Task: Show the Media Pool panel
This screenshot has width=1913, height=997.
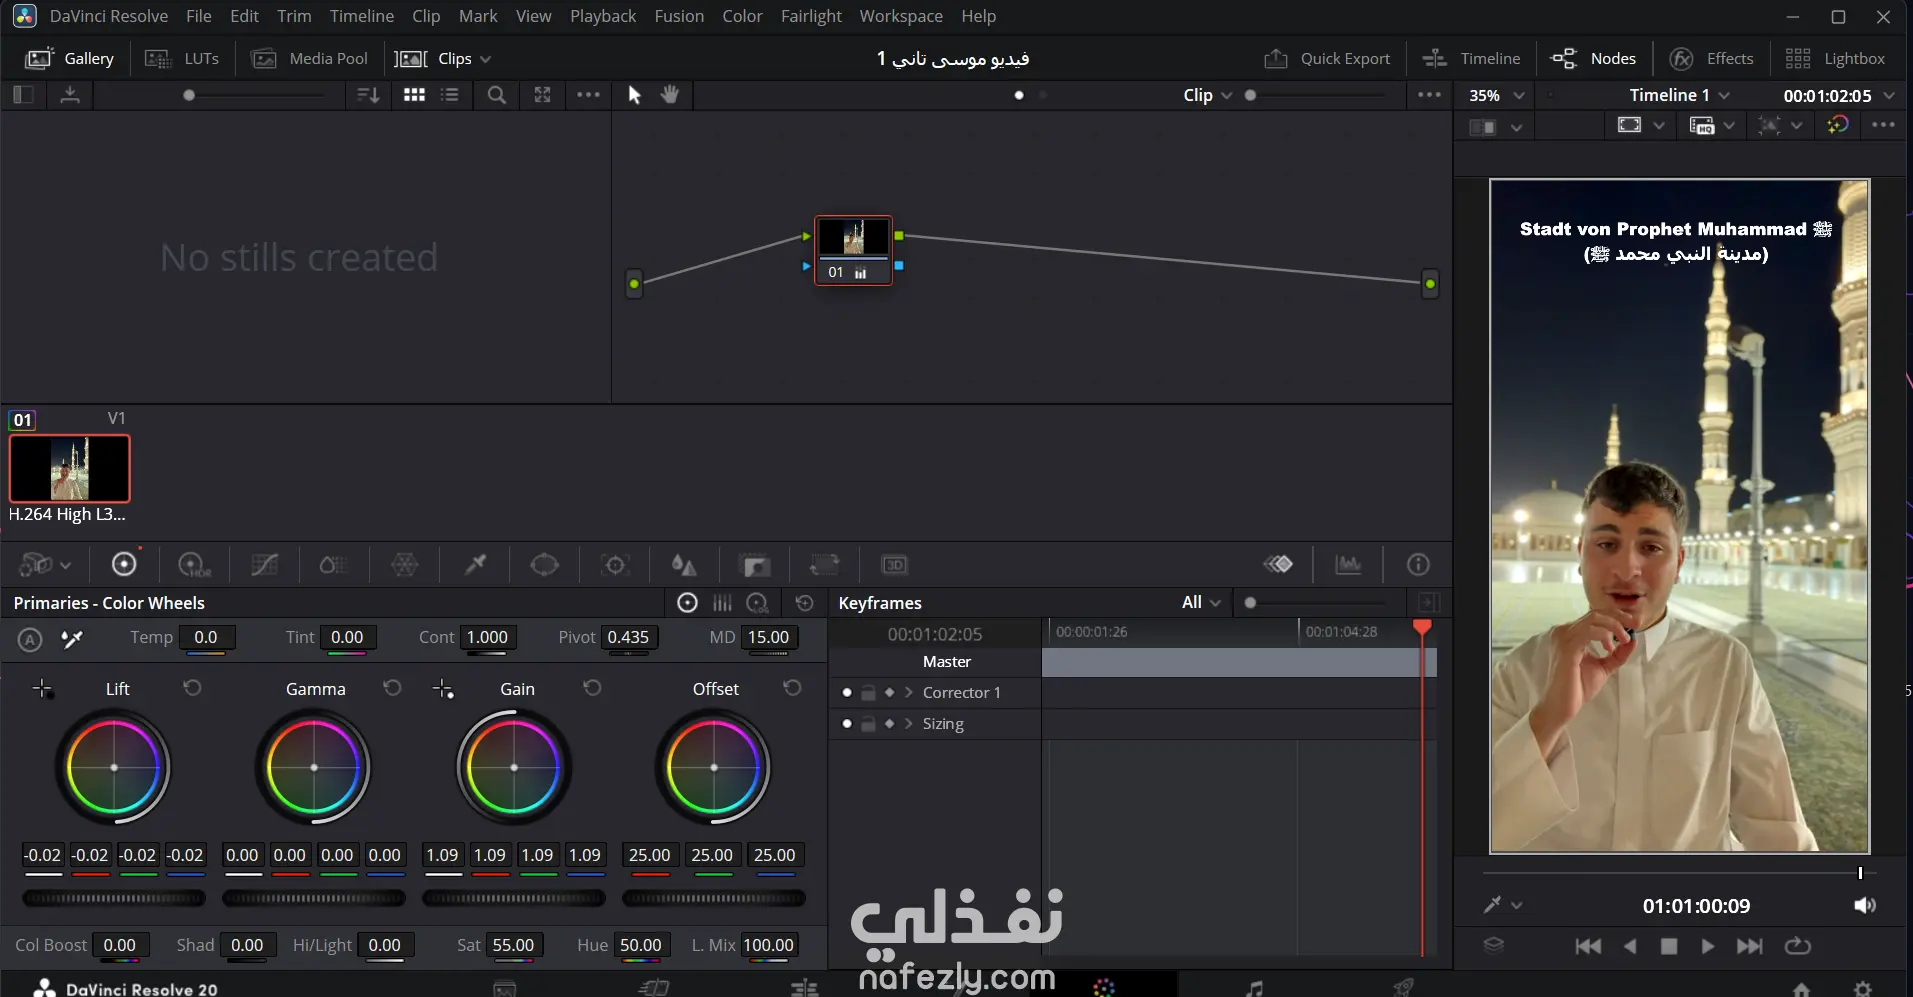Action: click(x=309, y=59)
